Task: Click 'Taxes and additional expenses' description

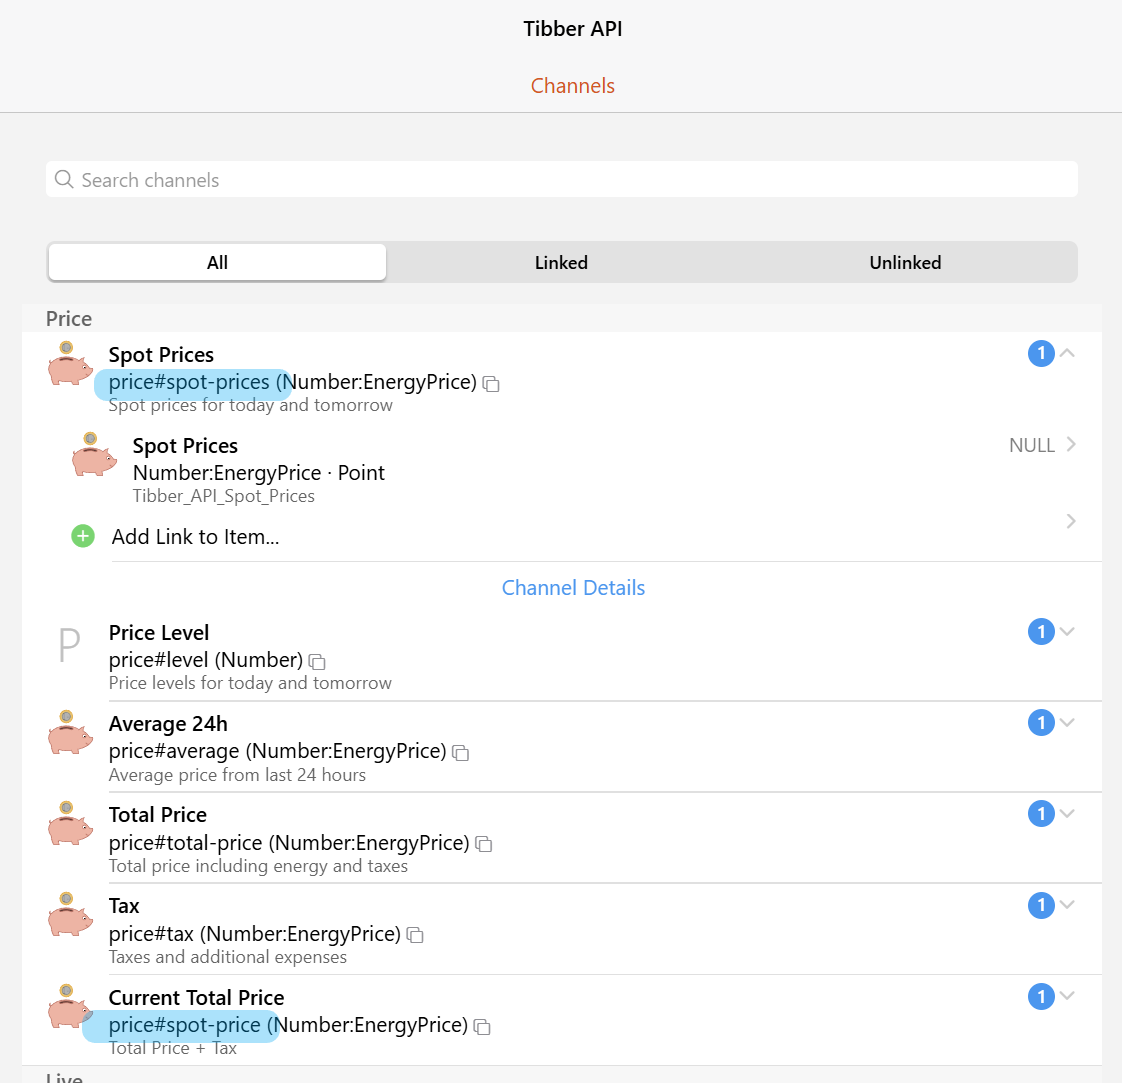Action: [228, 957]
